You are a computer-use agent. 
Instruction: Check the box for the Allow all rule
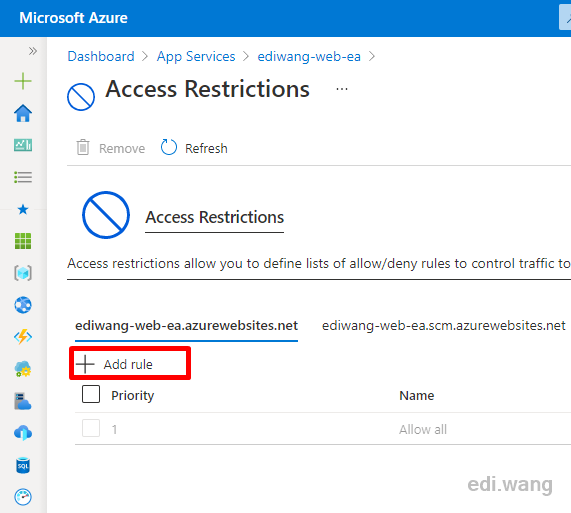coord(91,428)
